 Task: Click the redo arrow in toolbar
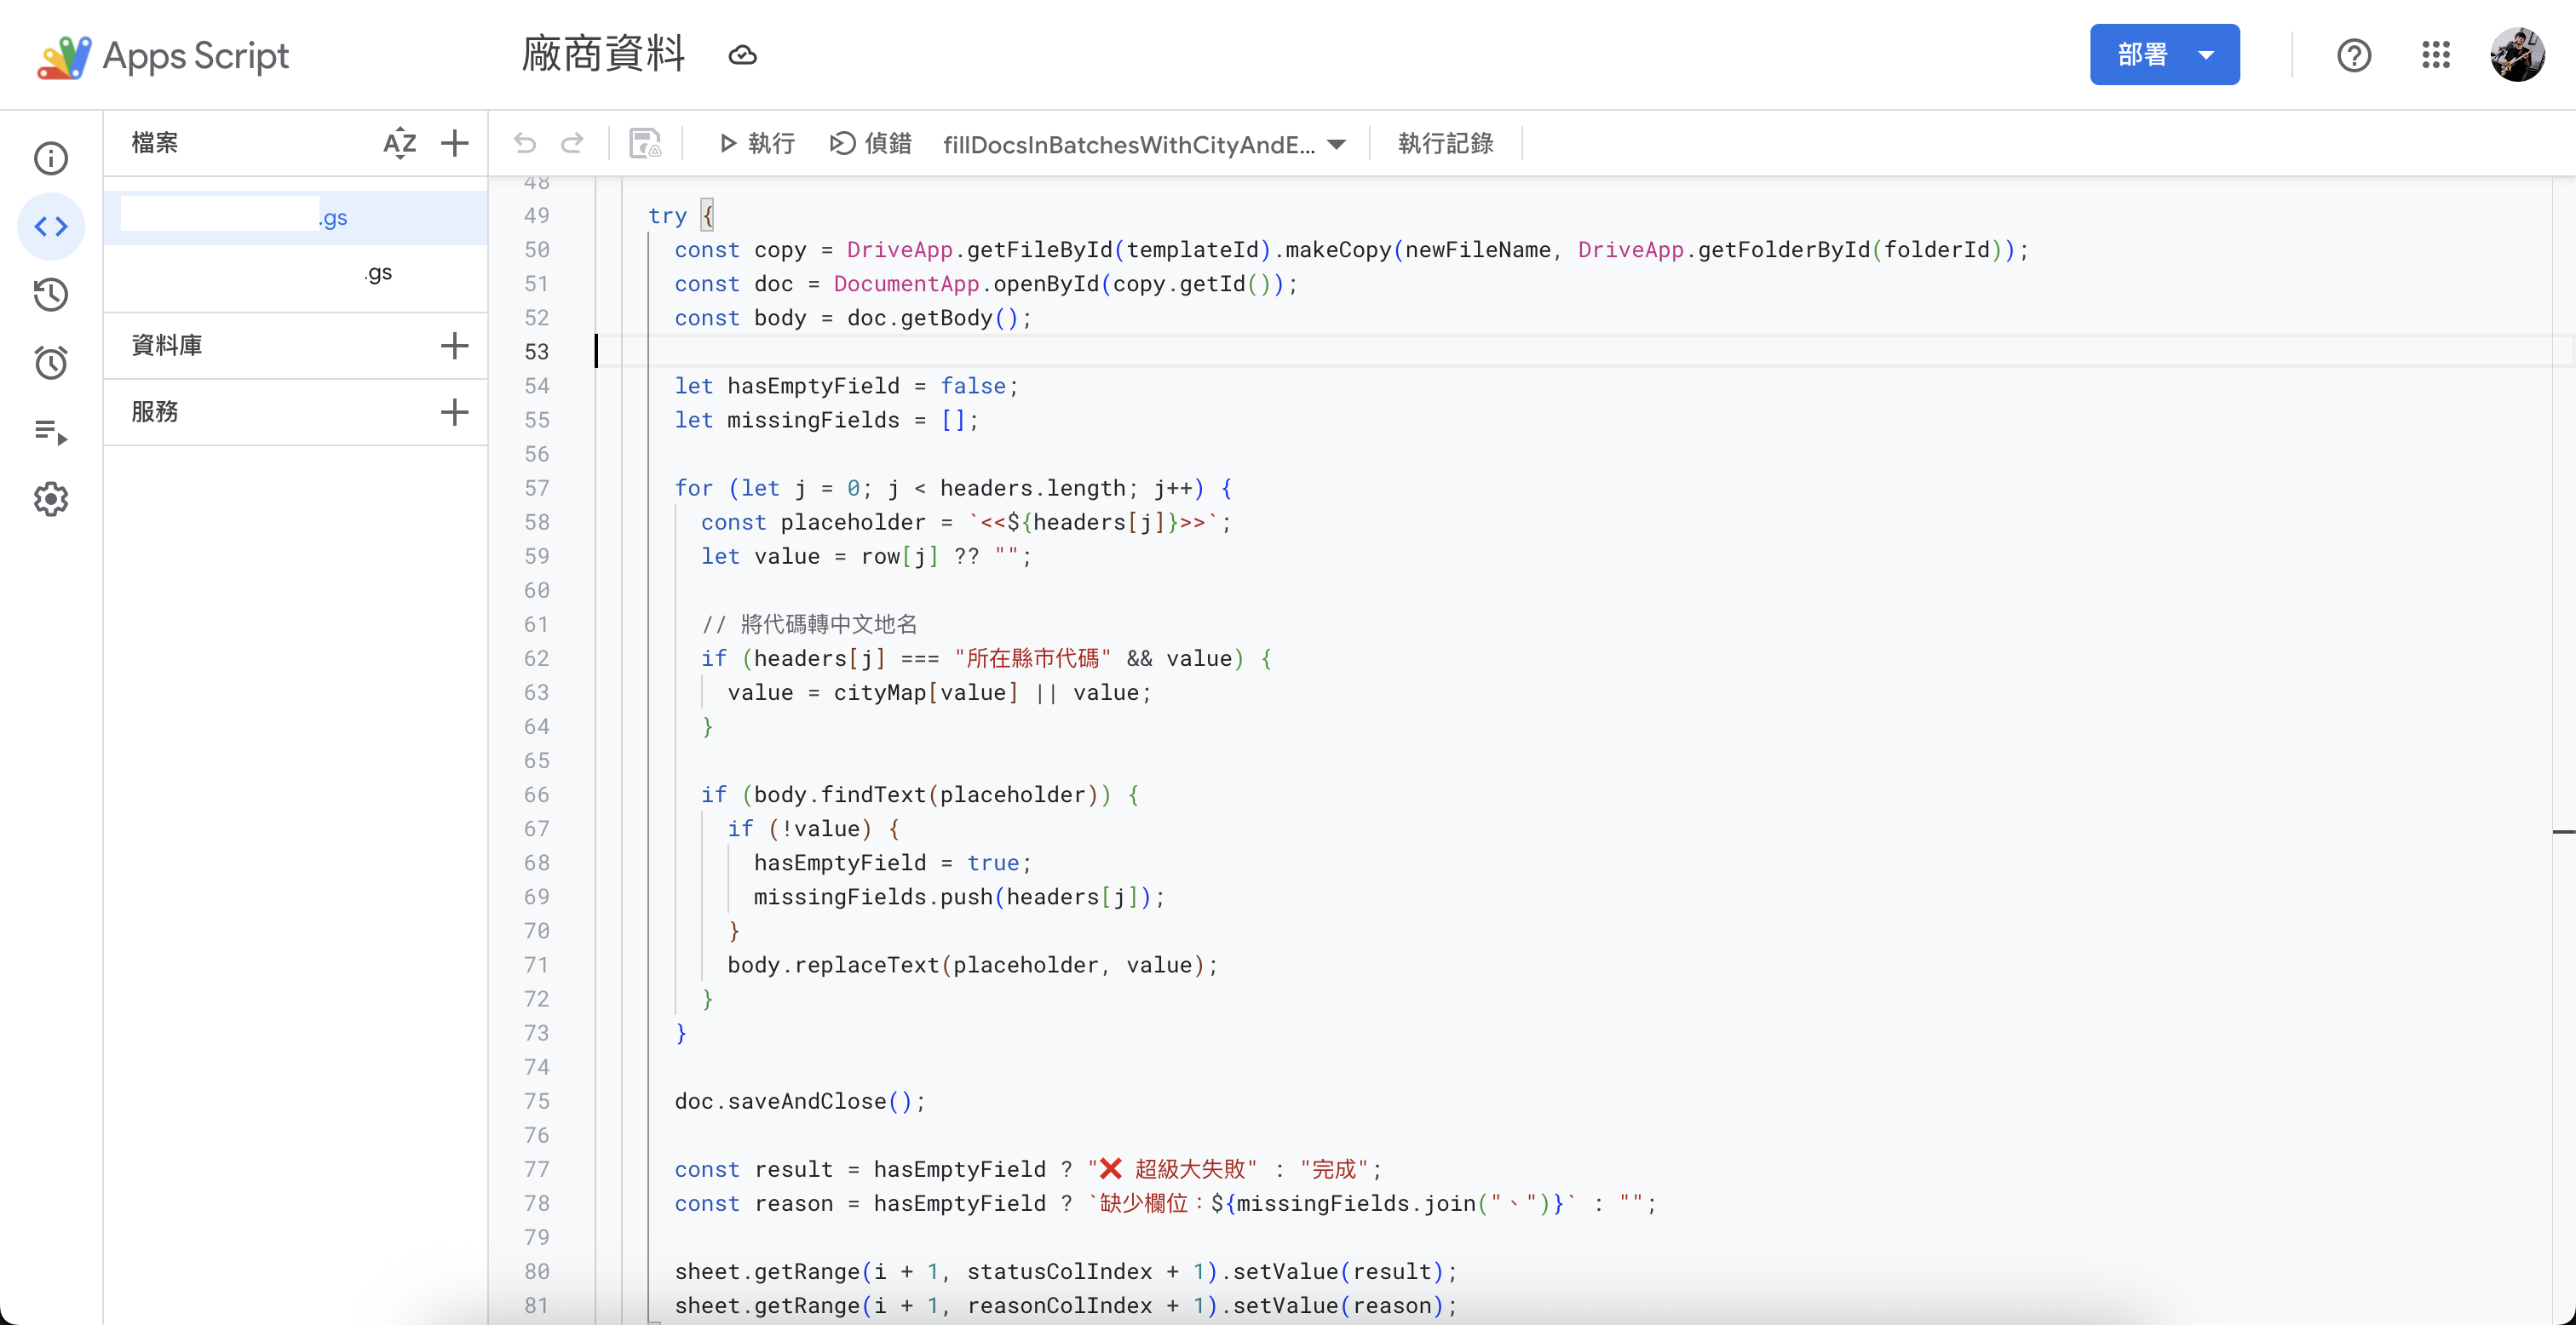[x=572, y=143]
